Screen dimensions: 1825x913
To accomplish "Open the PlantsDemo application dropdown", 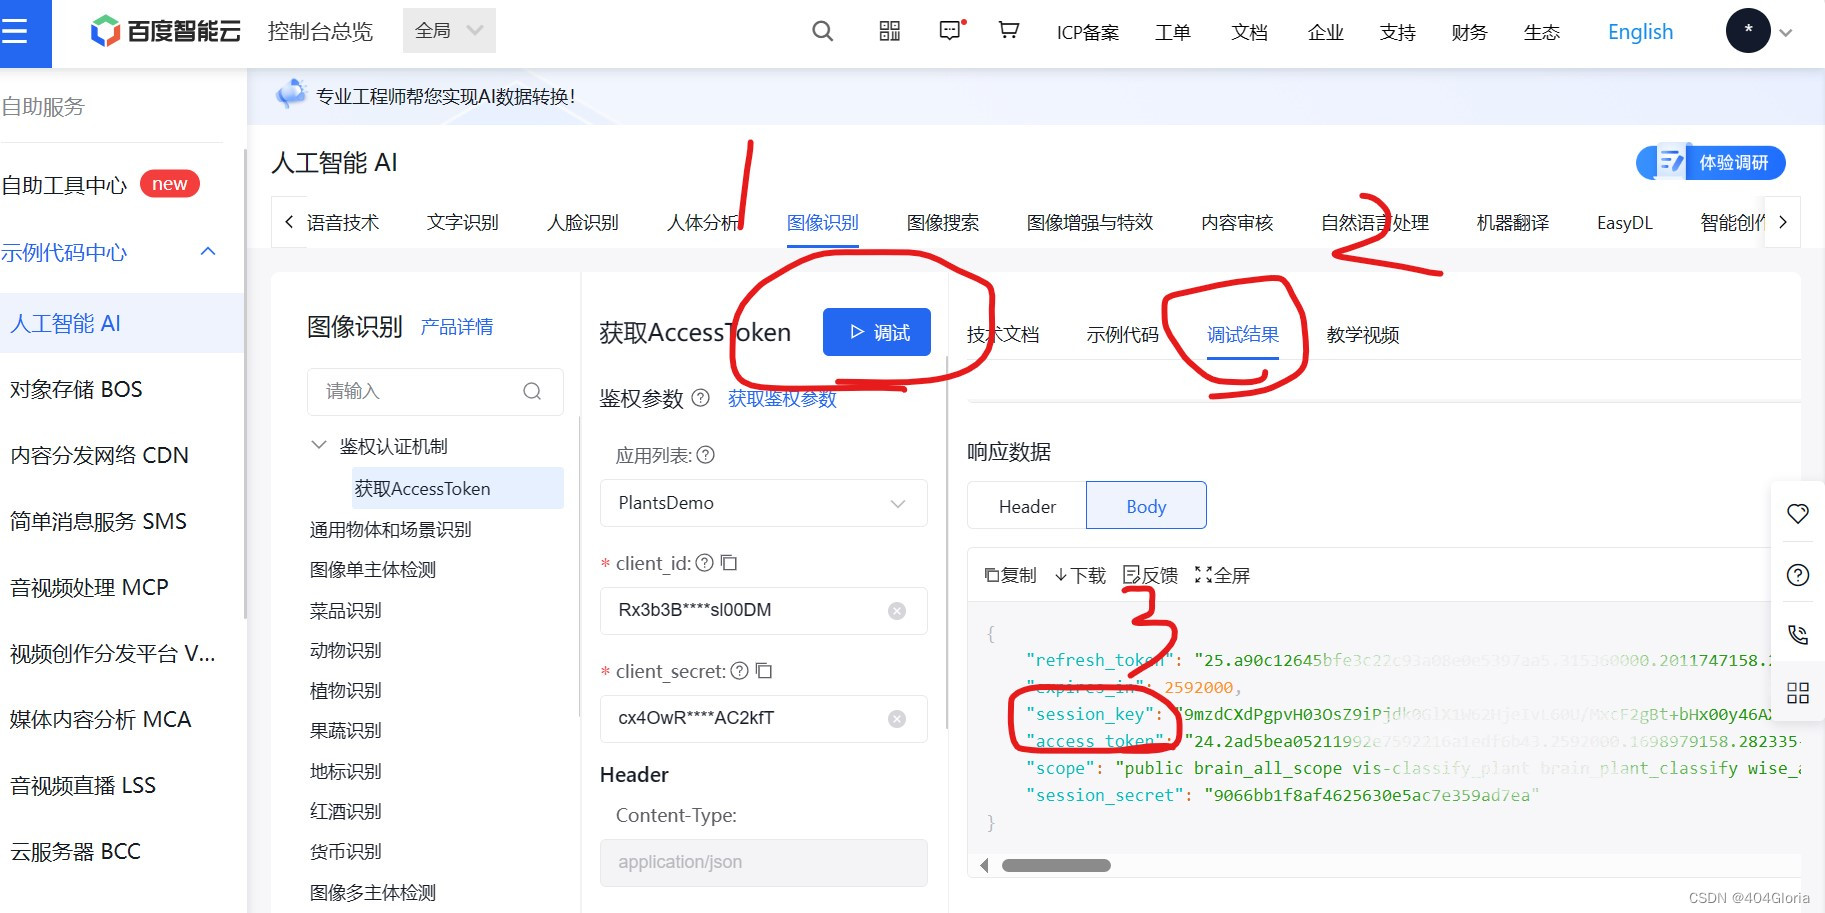I will point(763,503).
